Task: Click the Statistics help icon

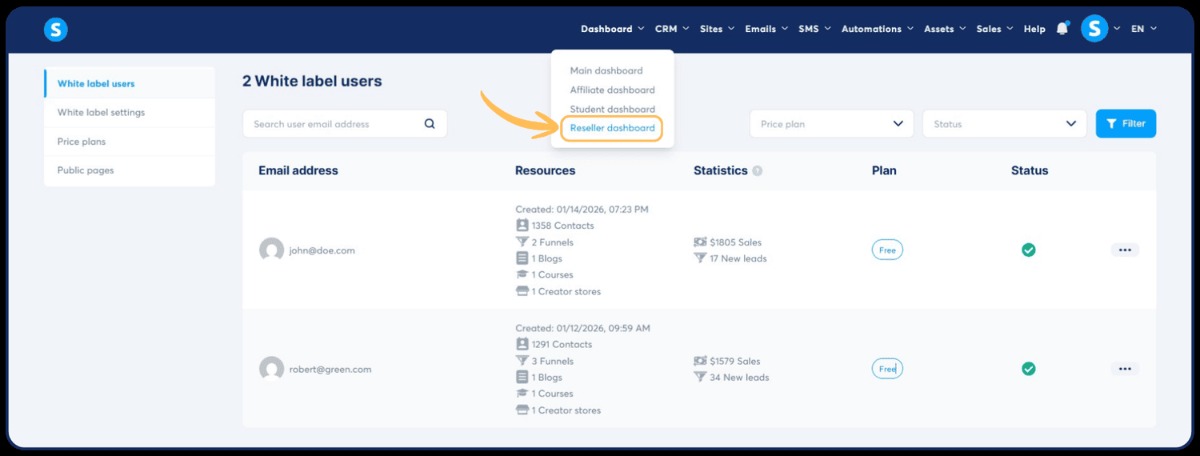Action: 757,171
